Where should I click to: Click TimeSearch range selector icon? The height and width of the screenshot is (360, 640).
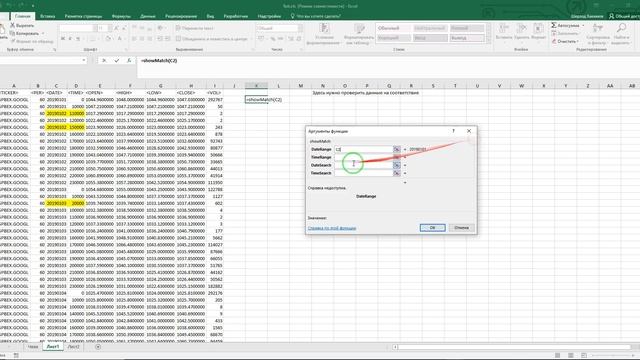click(396, 173)
